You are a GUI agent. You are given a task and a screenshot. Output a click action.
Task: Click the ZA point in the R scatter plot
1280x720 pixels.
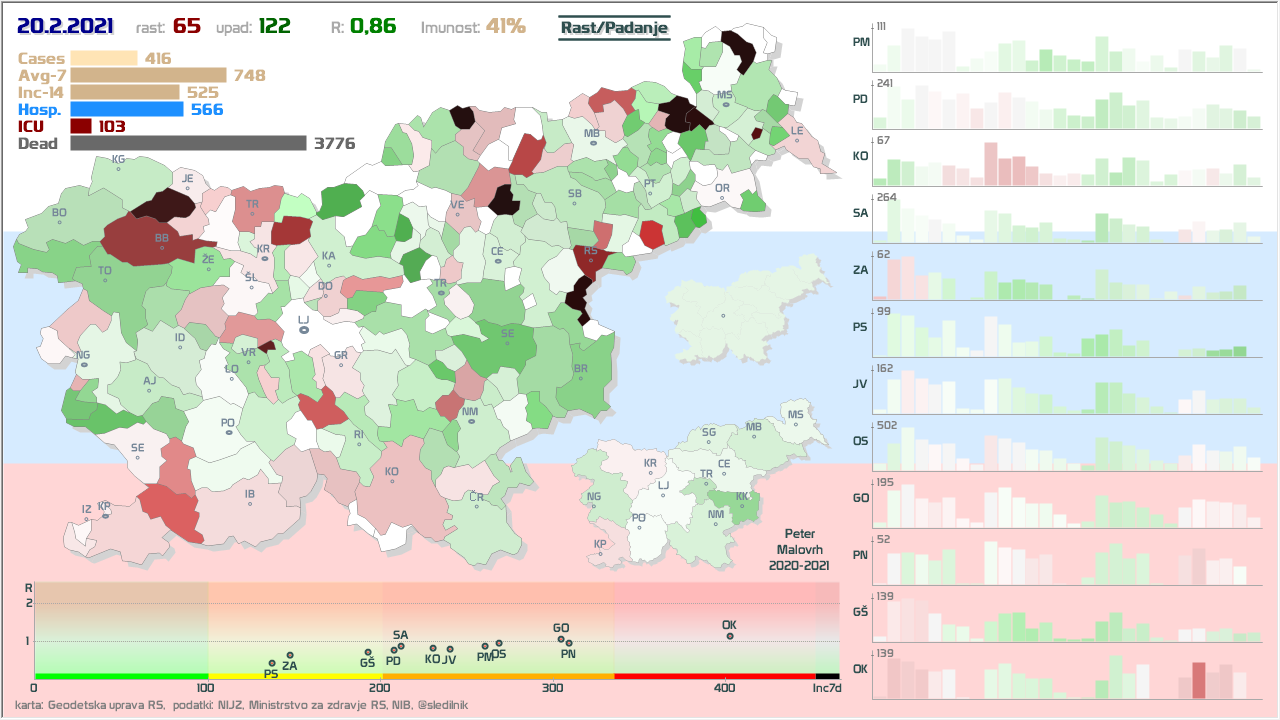pyautogui.click(x=290, y=656)
